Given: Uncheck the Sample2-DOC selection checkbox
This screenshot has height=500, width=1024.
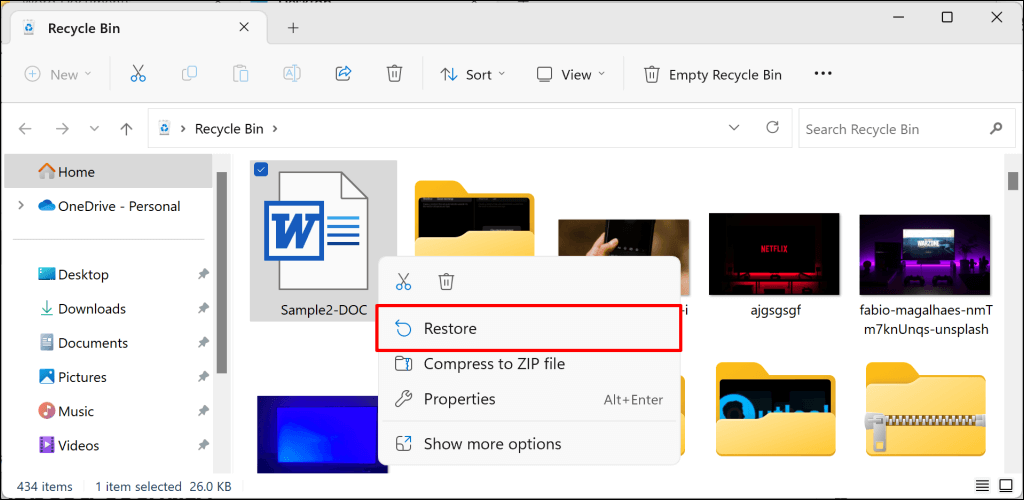Looking at the screenshot, I should (261, 170).
